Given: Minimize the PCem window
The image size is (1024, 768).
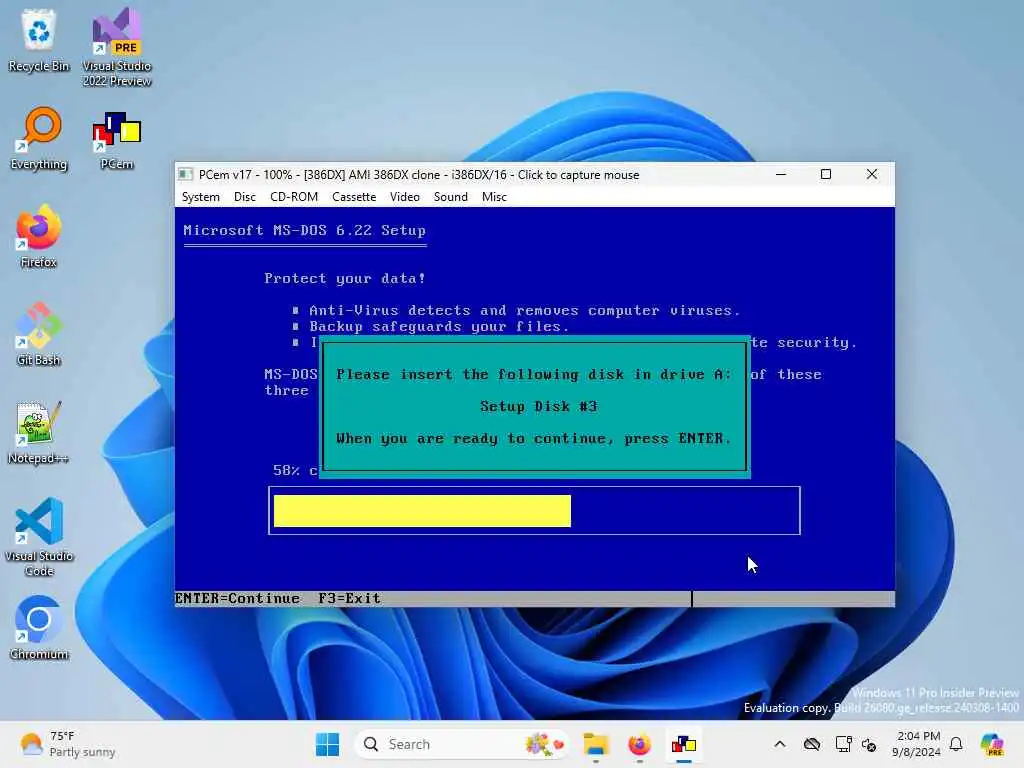Looking at the screenshot, I should click(x=781, y=174).
